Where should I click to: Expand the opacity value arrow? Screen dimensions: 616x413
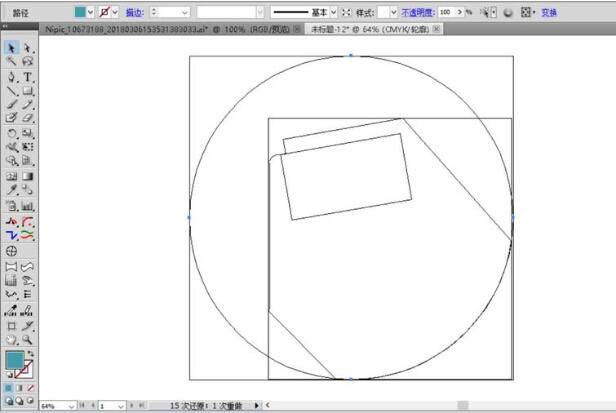pyautogui.click(x=459, y=12)
